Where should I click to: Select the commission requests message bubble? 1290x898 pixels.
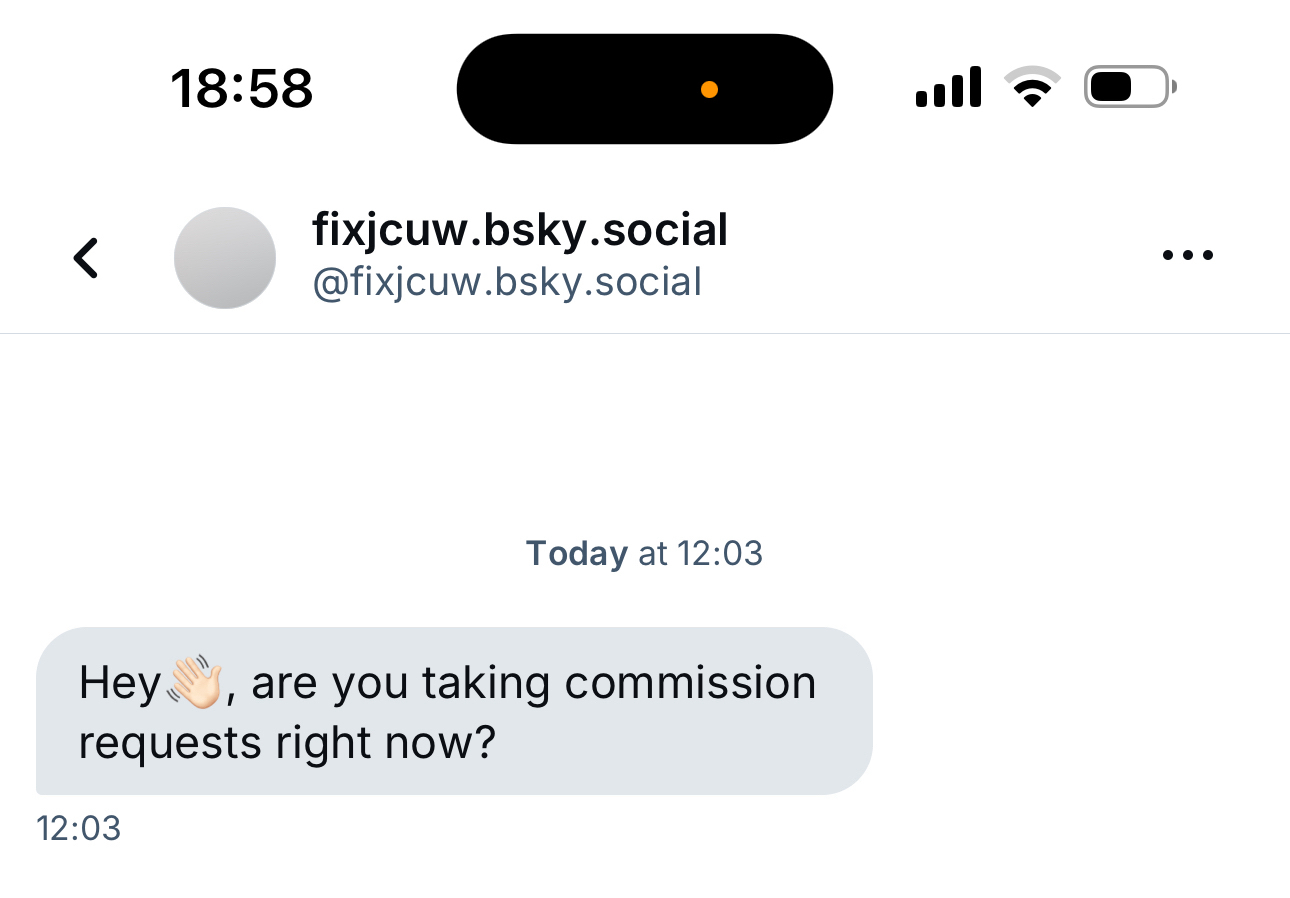click(x=454, y=711)
